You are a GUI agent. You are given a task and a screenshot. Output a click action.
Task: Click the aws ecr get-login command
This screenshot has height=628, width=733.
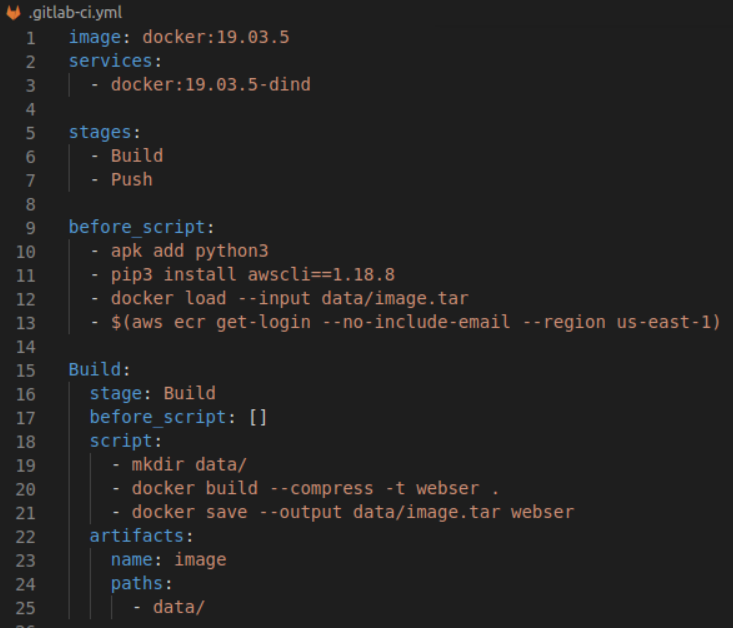coord(416,323)
